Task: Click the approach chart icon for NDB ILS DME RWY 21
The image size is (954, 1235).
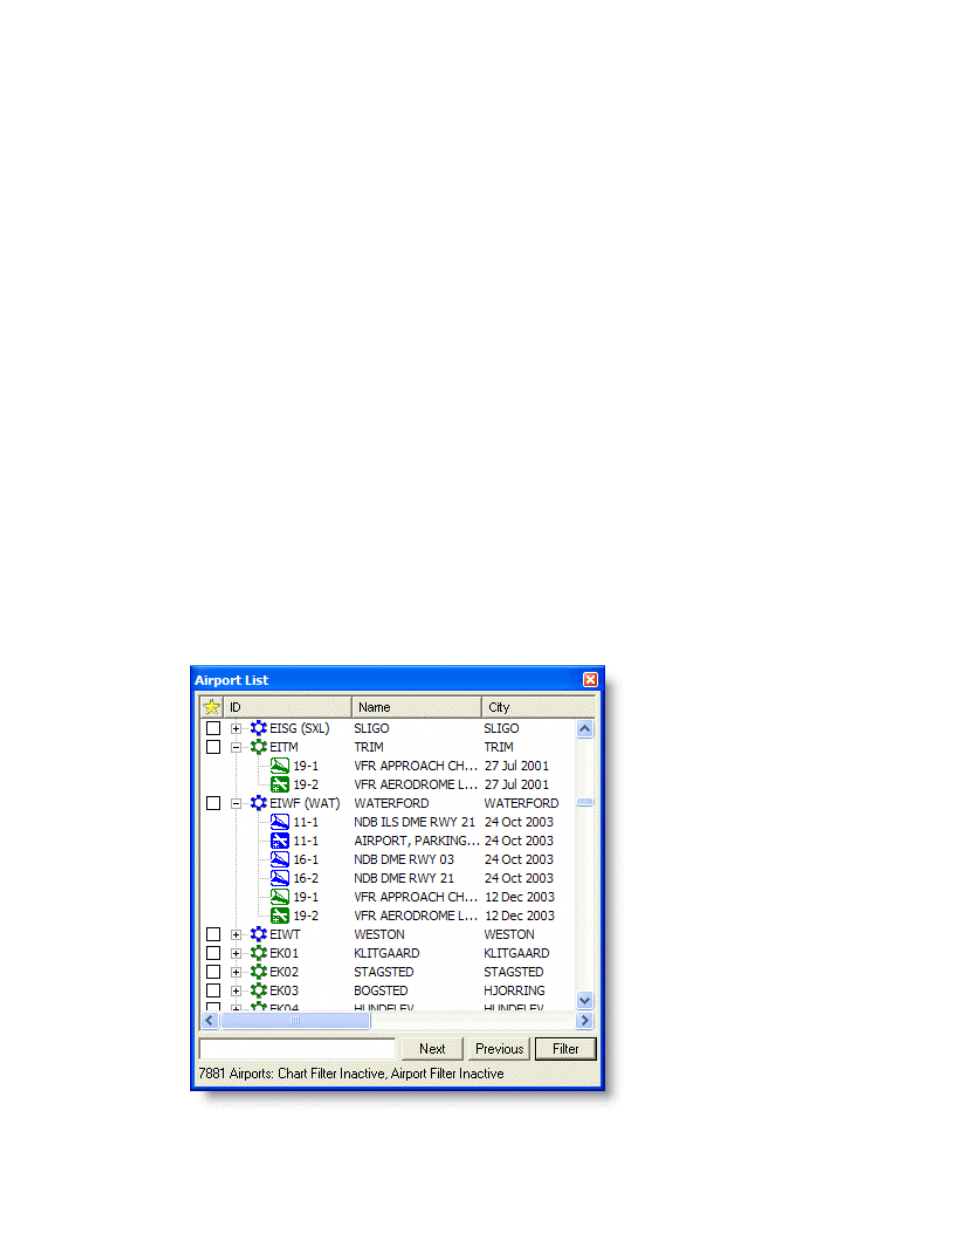Action: coord(280,822)
